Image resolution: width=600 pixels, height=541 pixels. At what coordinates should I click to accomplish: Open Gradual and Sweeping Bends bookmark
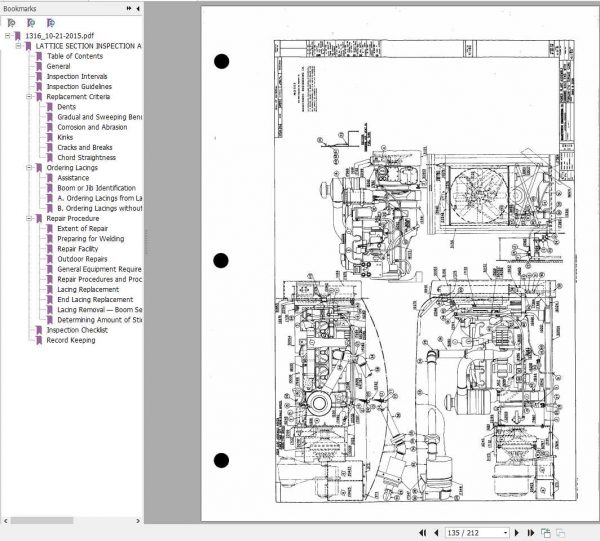[x=99, y=117]
